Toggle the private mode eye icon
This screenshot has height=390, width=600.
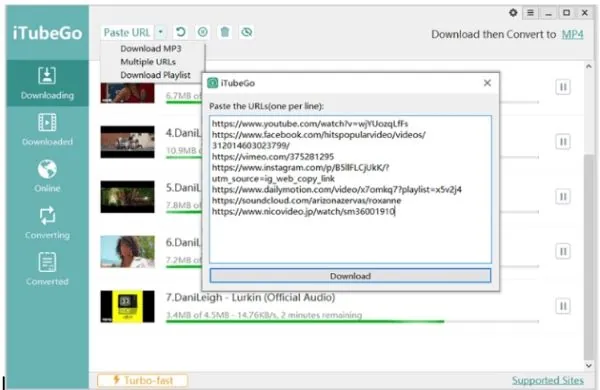pos(247,32)
